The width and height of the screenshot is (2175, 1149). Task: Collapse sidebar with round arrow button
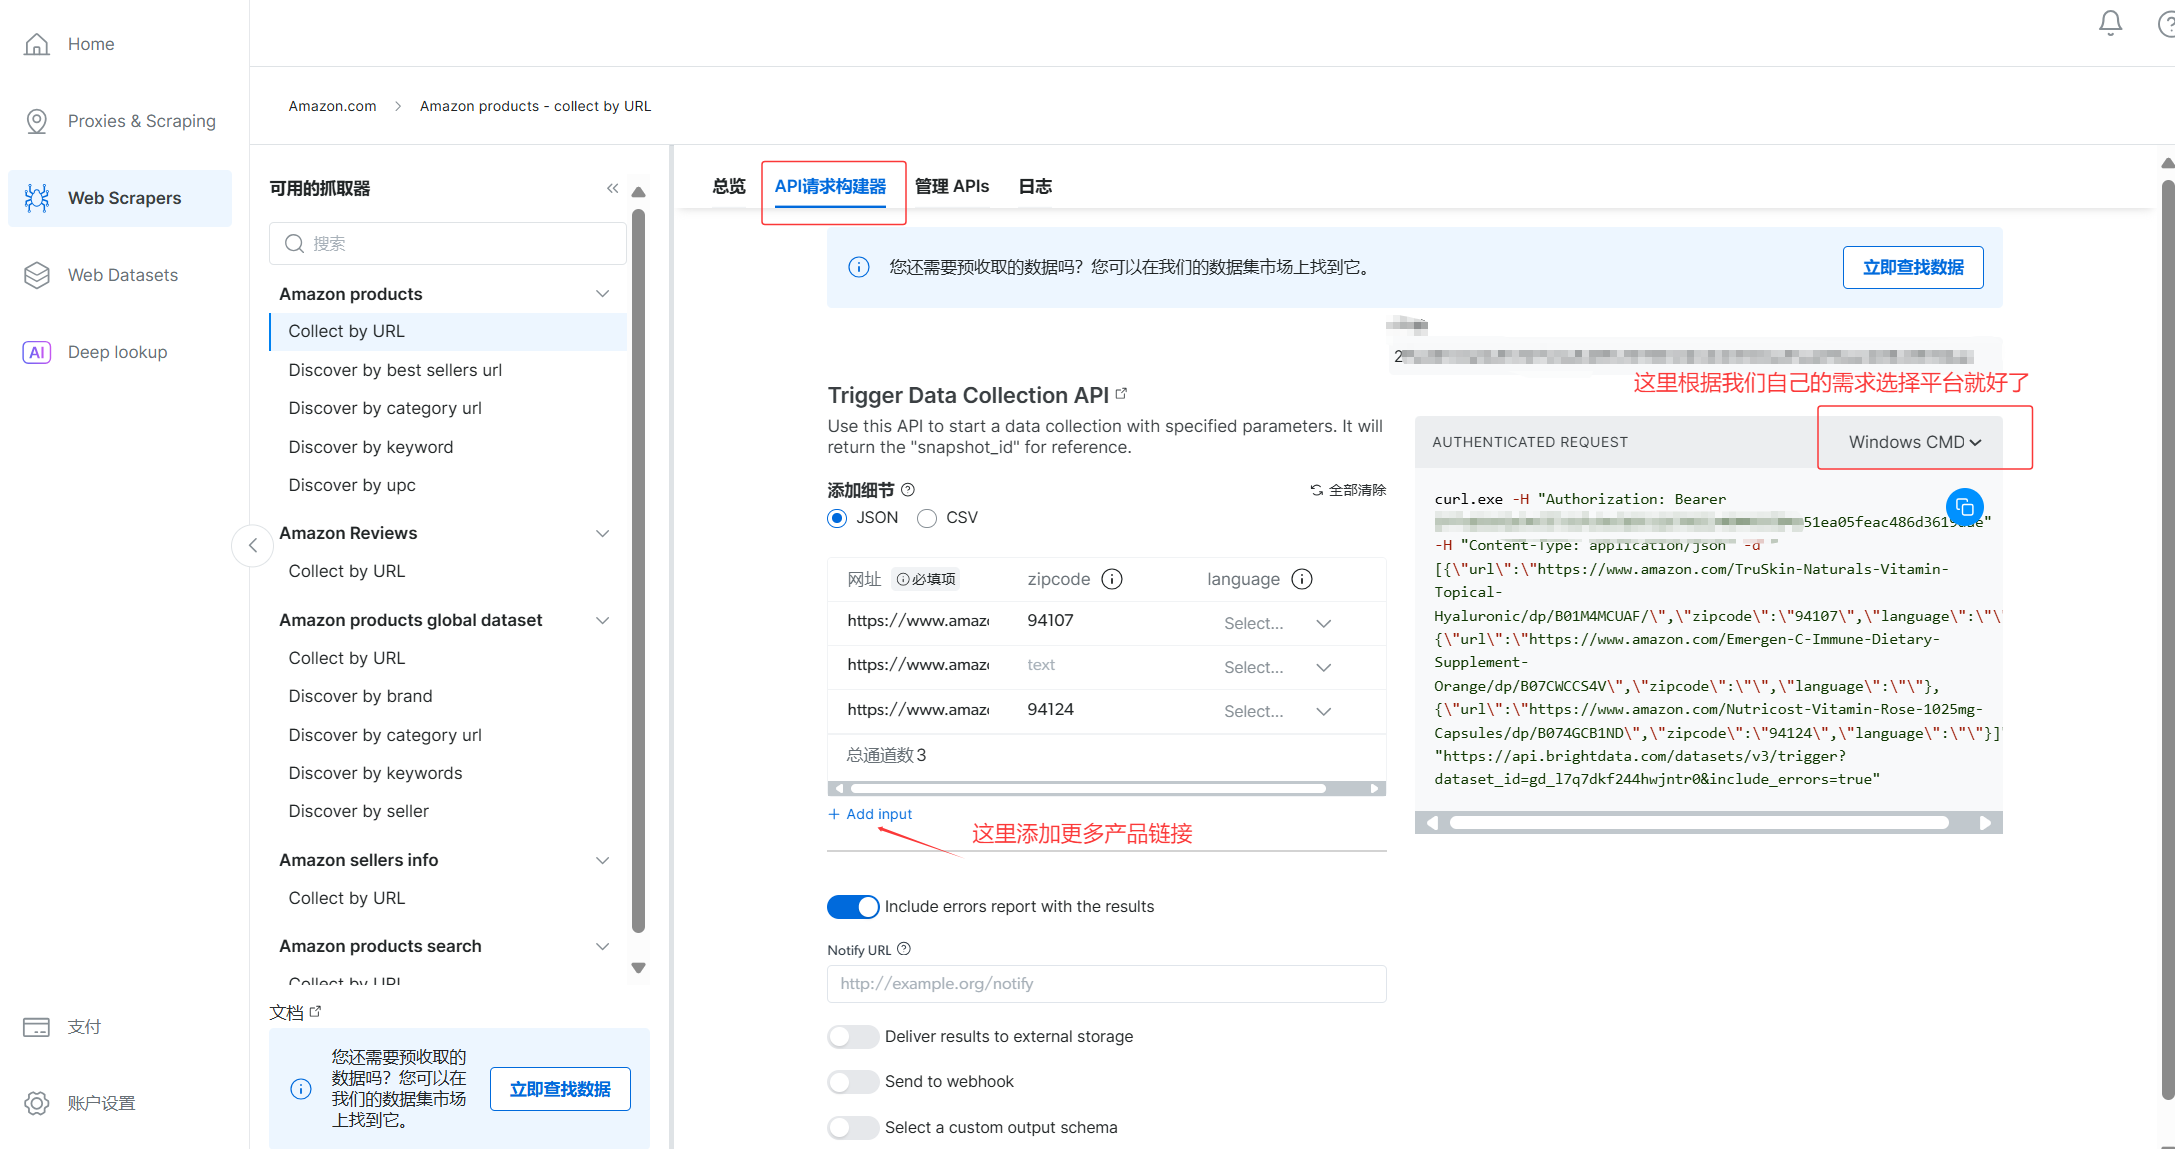tap(253, 545)
